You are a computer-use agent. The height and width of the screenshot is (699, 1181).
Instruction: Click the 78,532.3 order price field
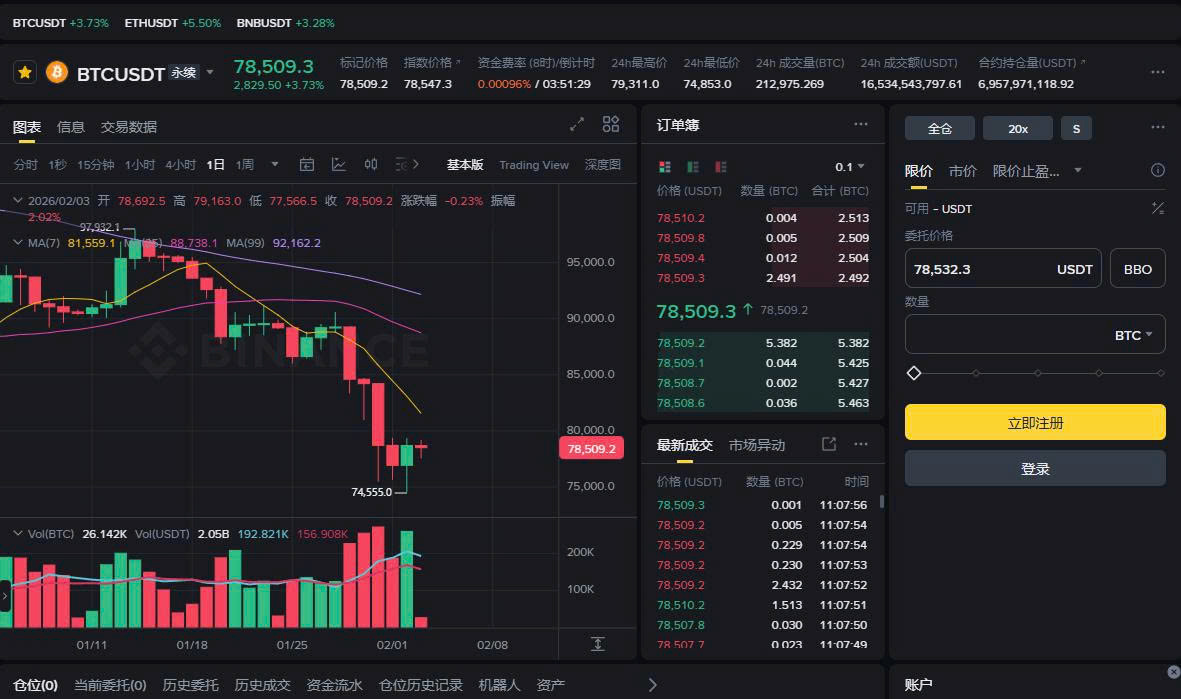[1003, 269]
